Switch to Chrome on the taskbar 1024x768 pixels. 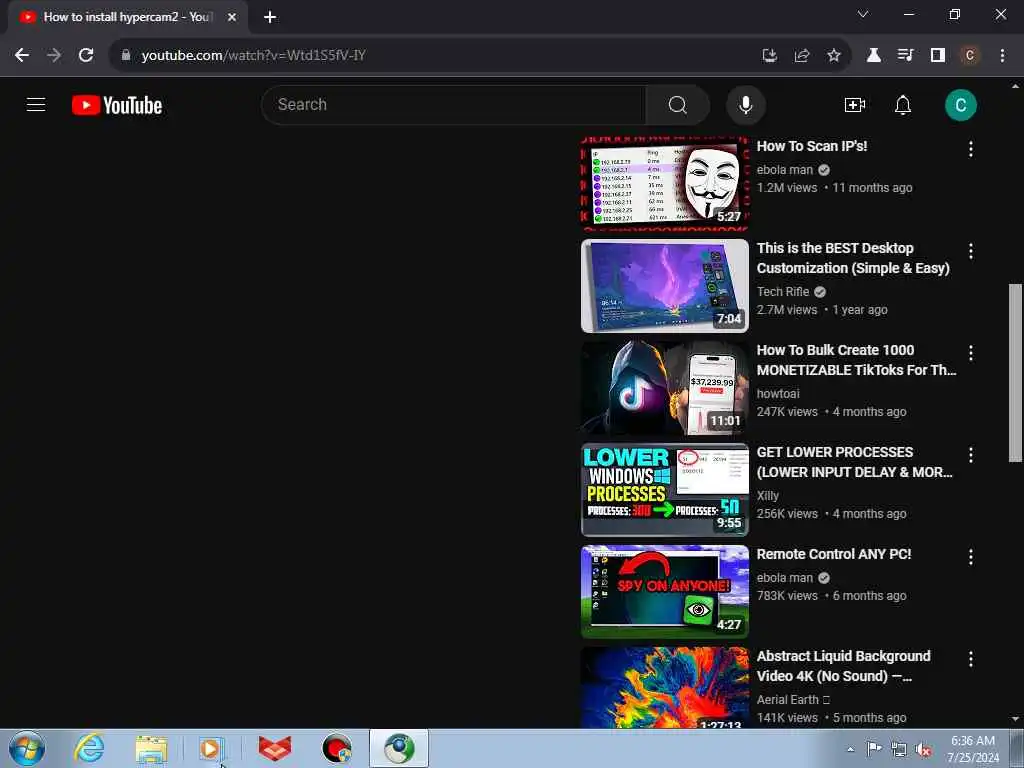(399, 748)
